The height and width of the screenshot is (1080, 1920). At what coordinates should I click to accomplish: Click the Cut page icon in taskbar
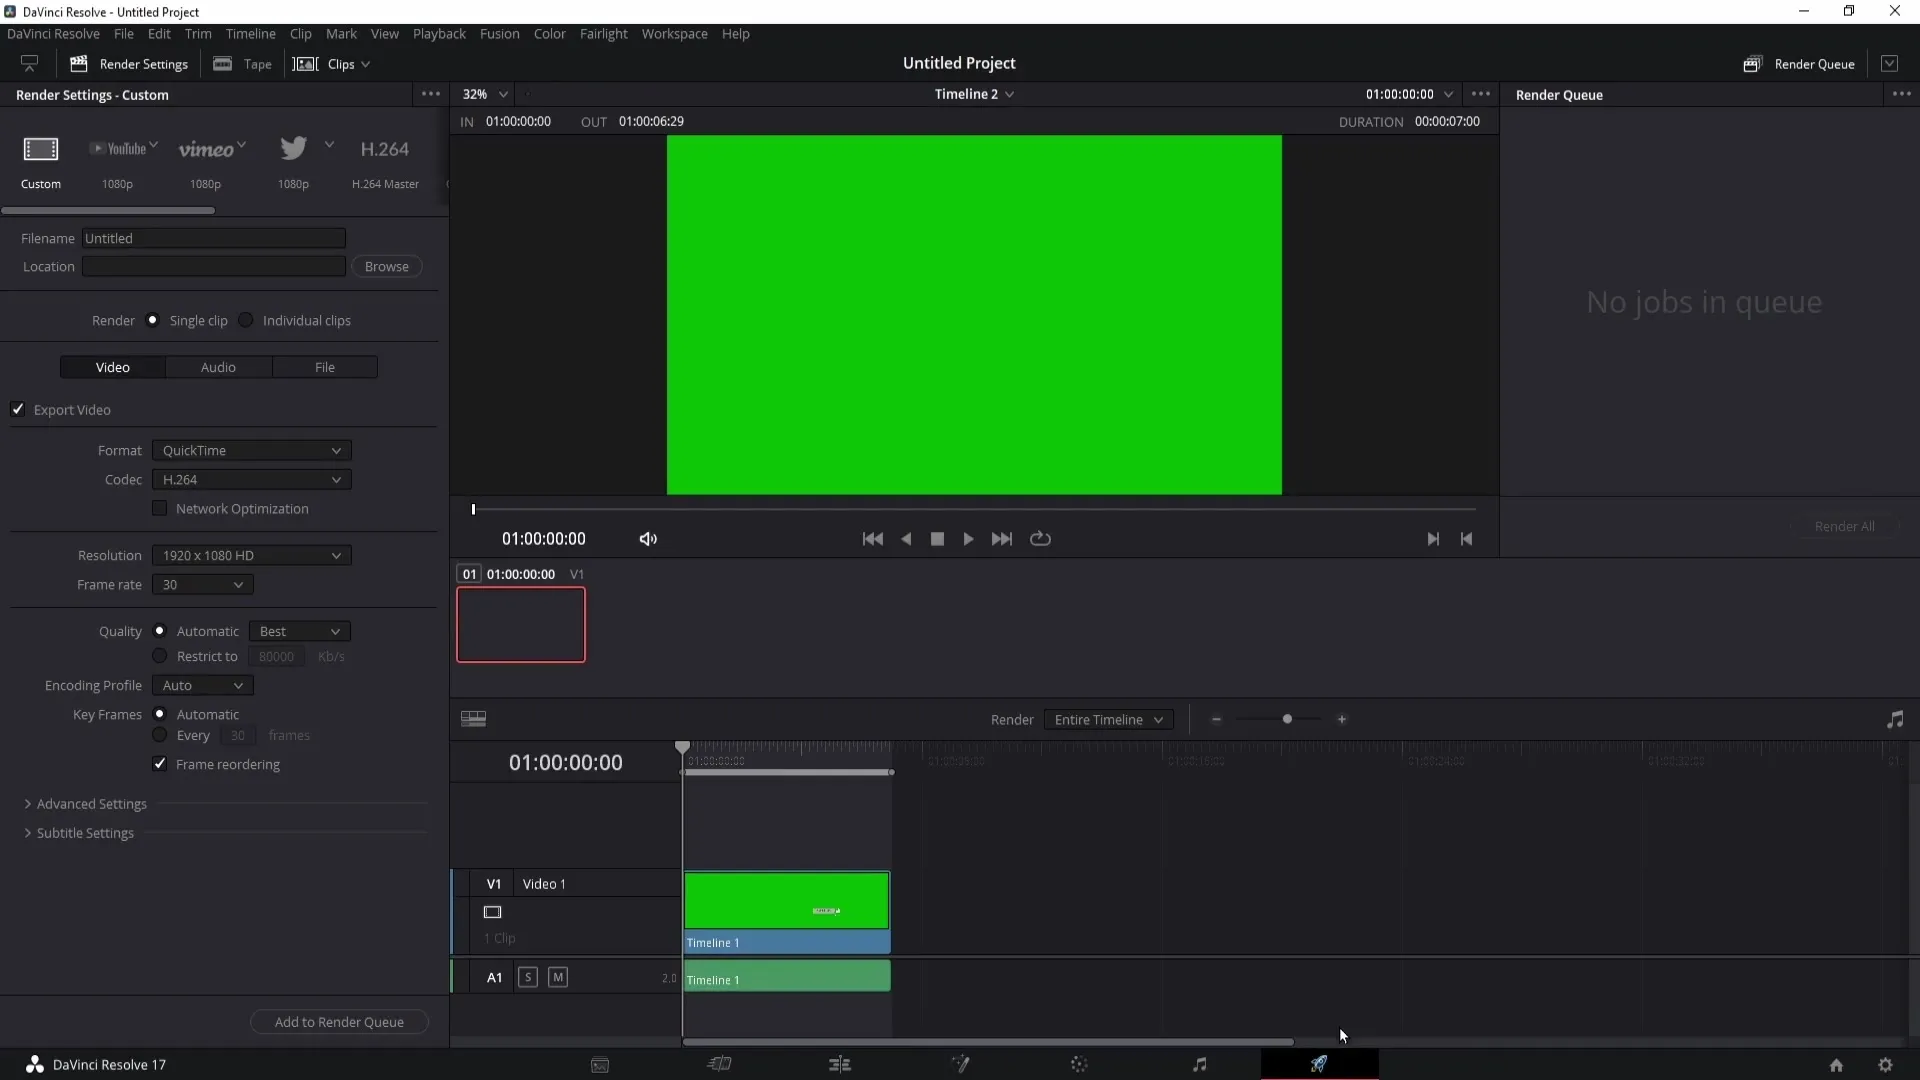pos(720,1064)
